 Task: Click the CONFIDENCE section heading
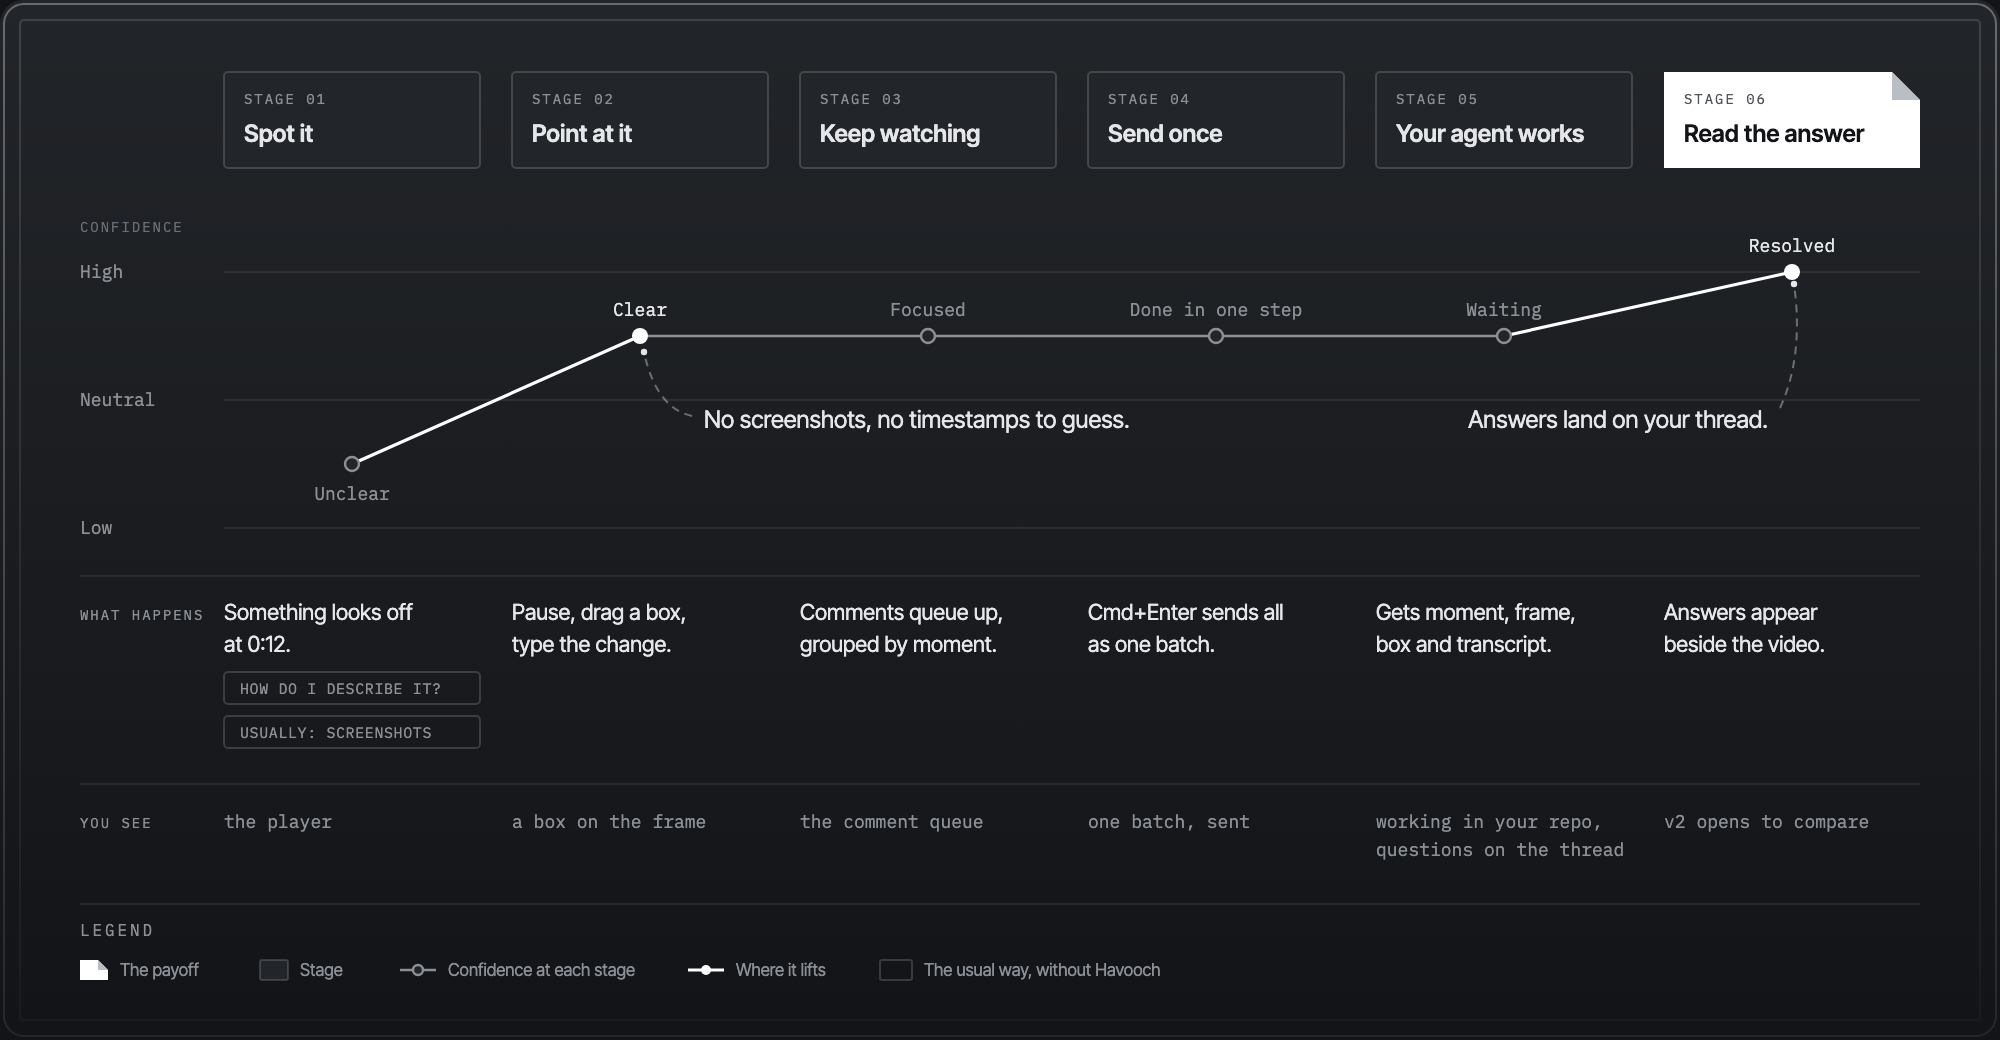point(131,227)
